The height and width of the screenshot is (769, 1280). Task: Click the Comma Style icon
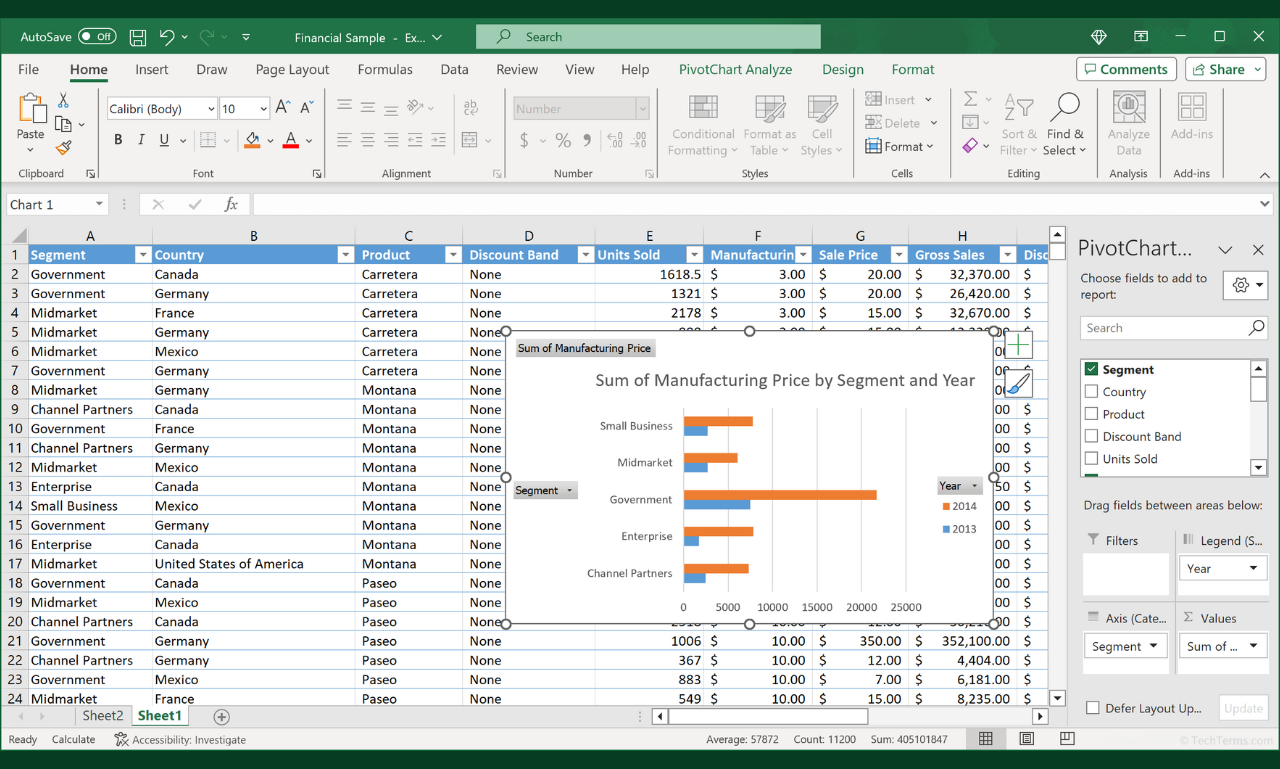coord(586,140)
